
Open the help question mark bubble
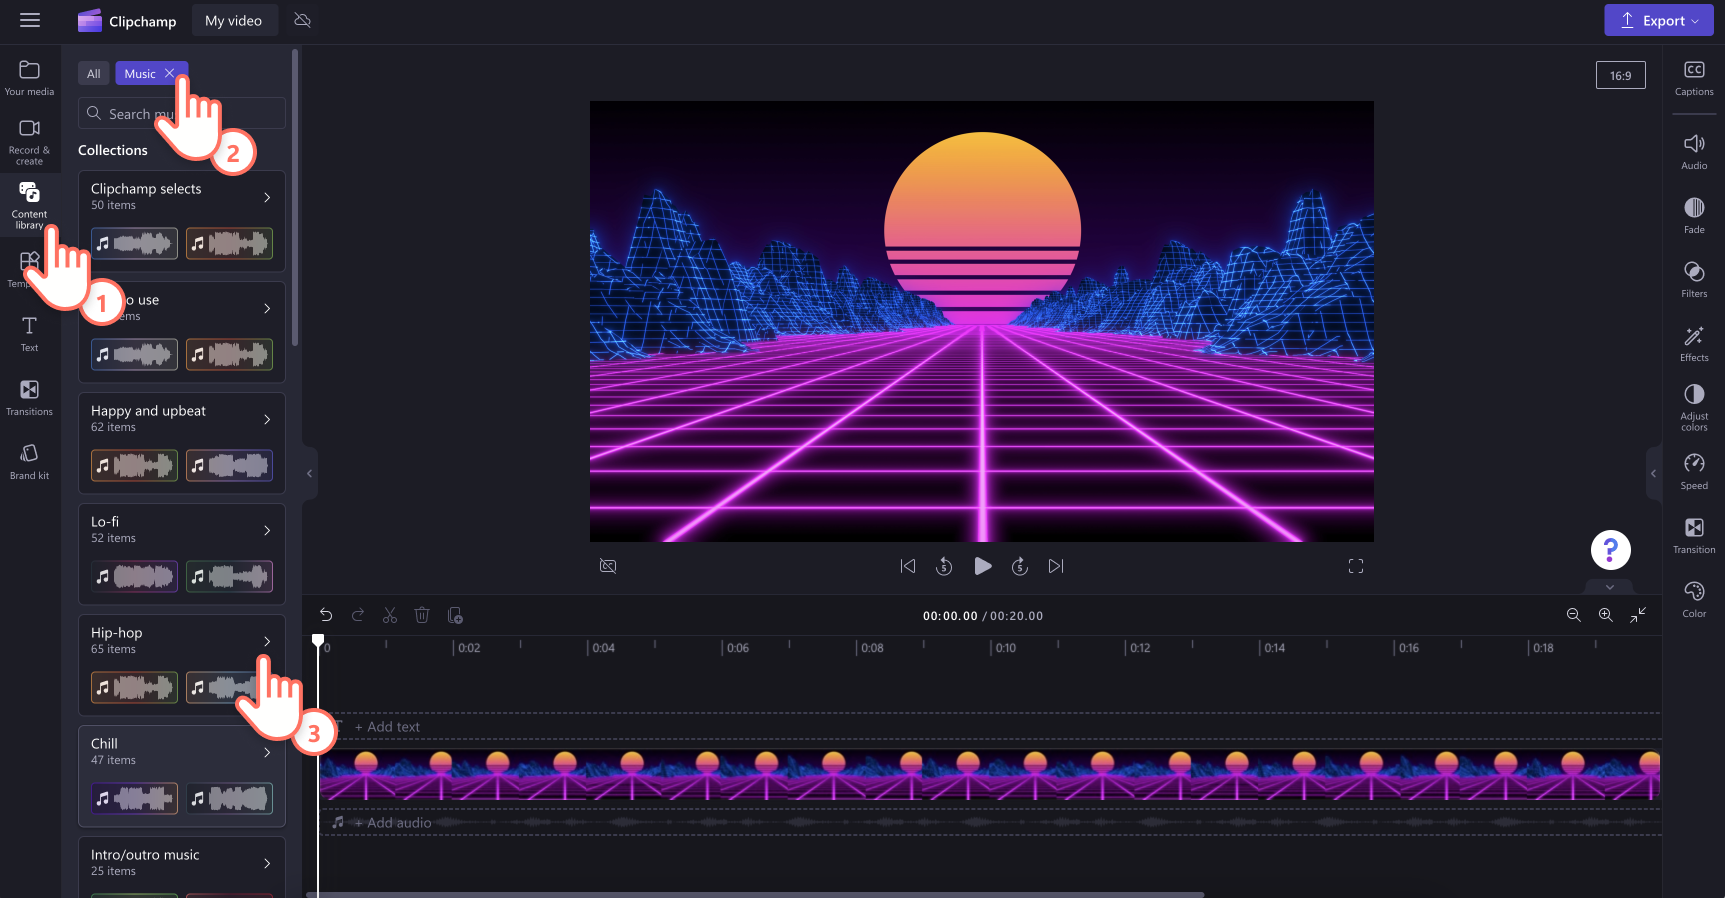pos(1610,549)
